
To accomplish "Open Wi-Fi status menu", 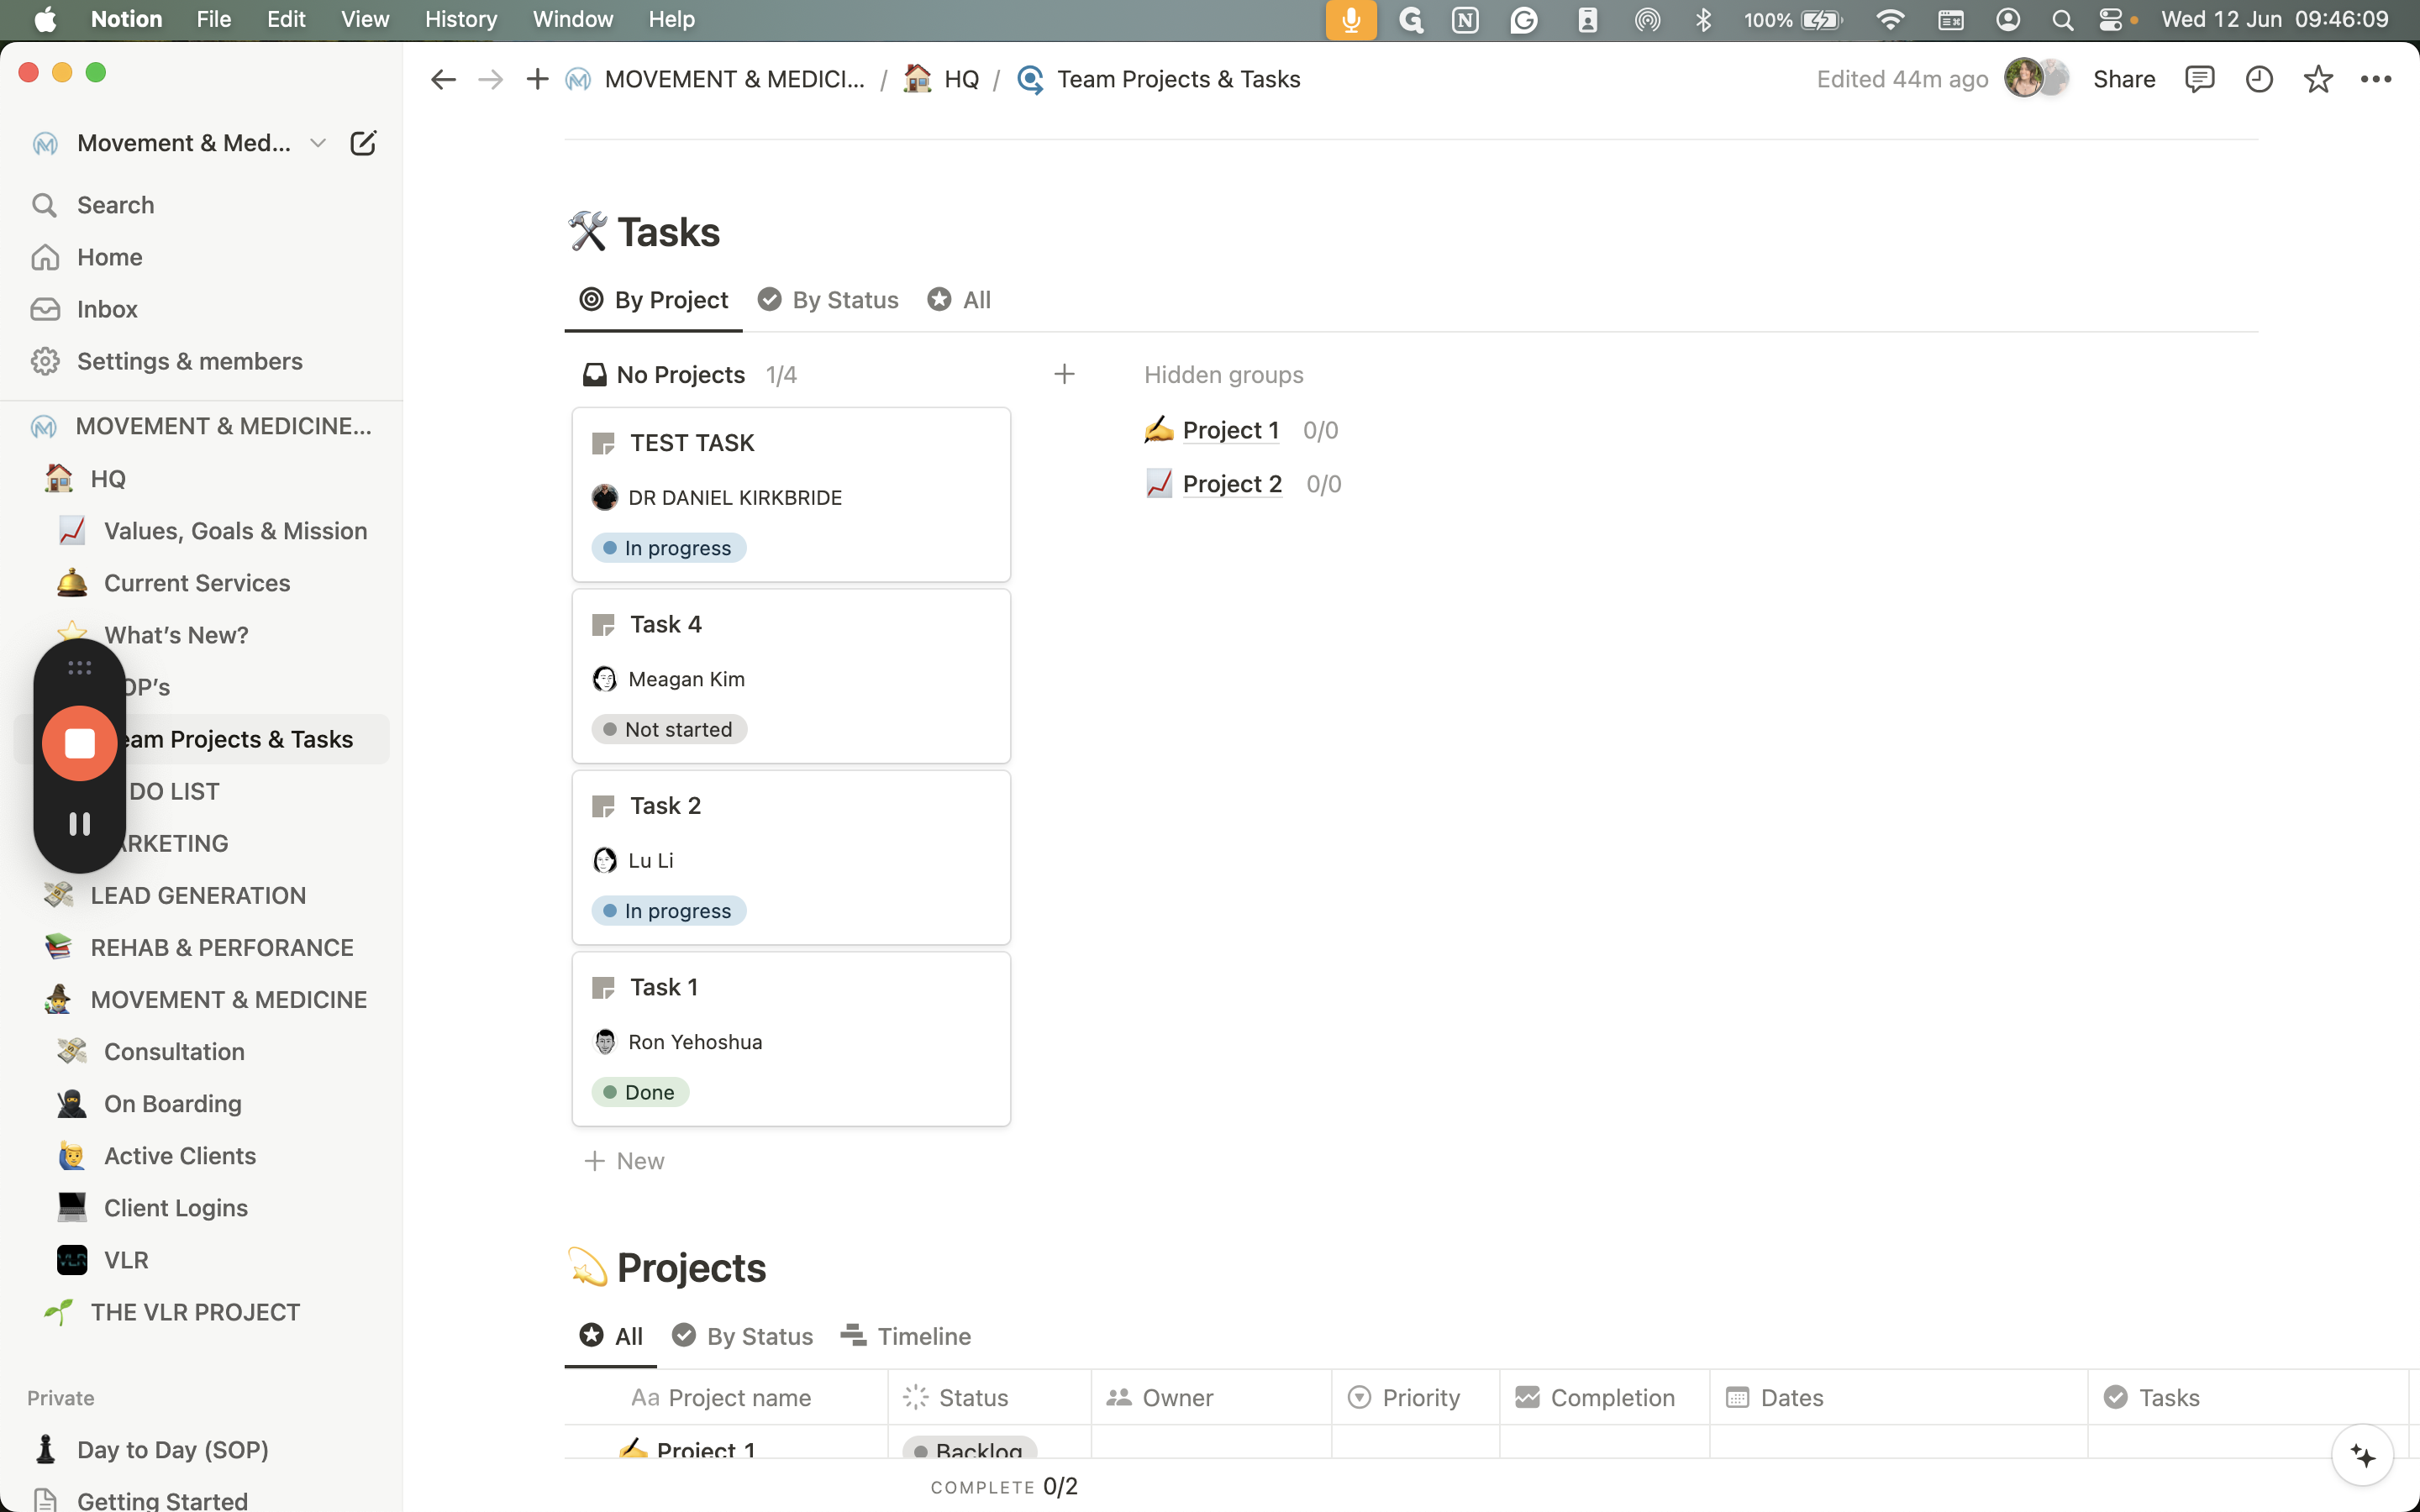I will coord(1890,20).
